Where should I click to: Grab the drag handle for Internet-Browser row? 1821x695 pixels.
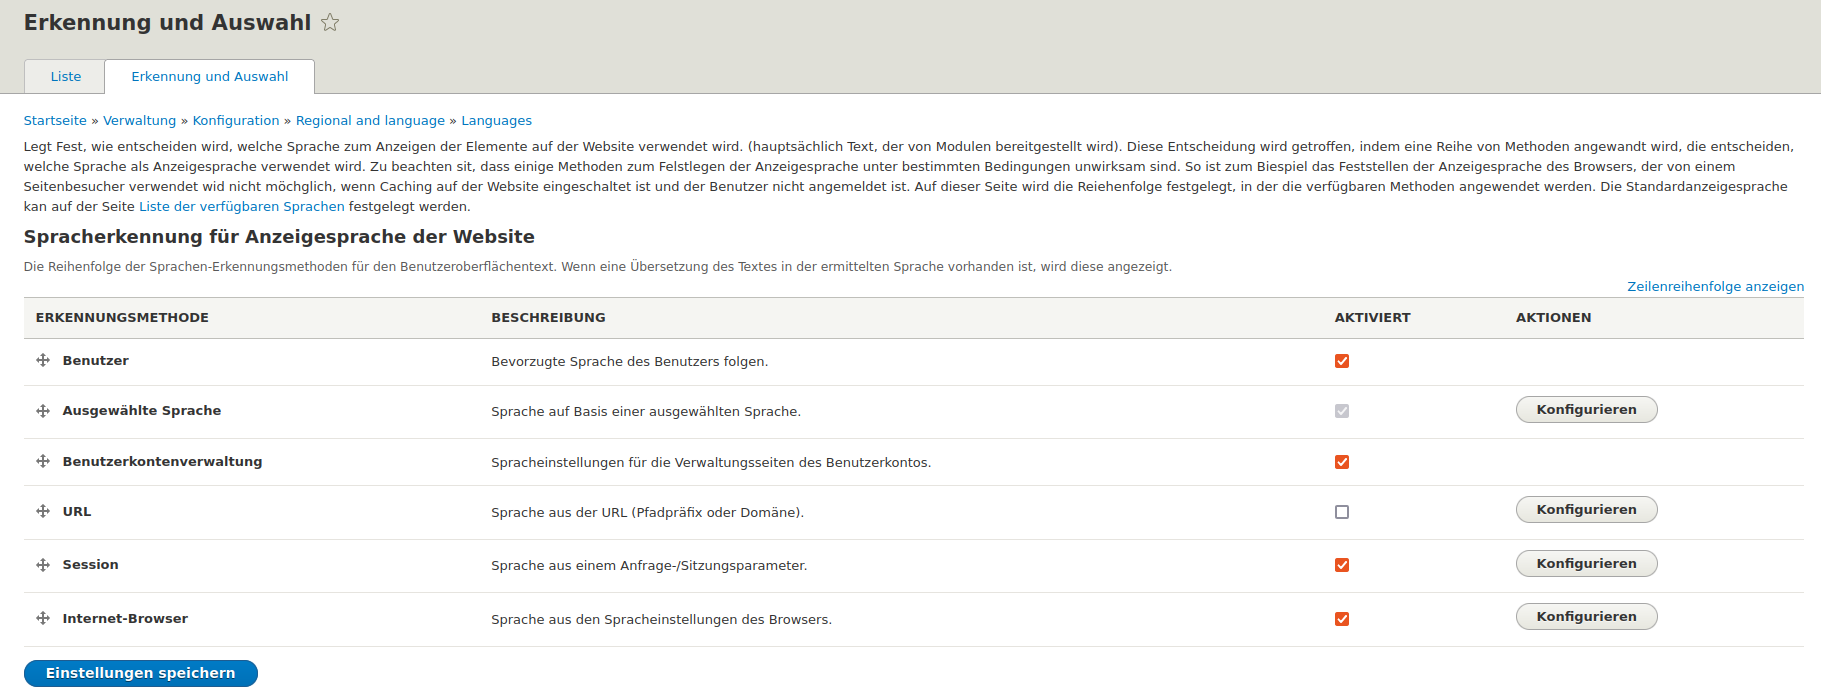(x=43, y=618)
